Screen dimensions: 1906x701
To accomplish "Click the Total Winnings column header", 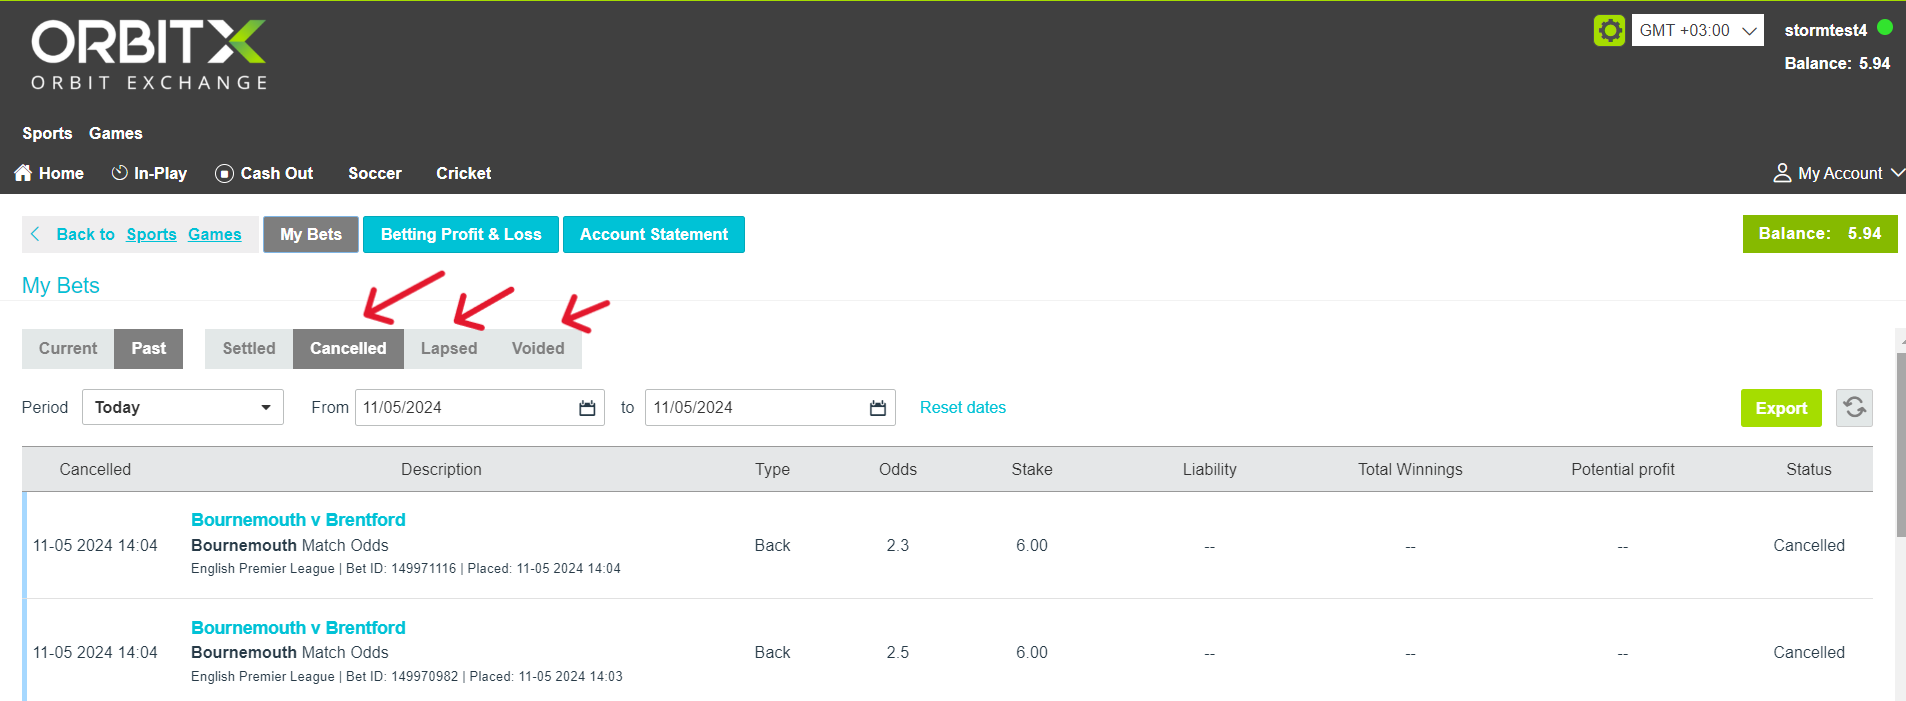I will coord(1410,469).
